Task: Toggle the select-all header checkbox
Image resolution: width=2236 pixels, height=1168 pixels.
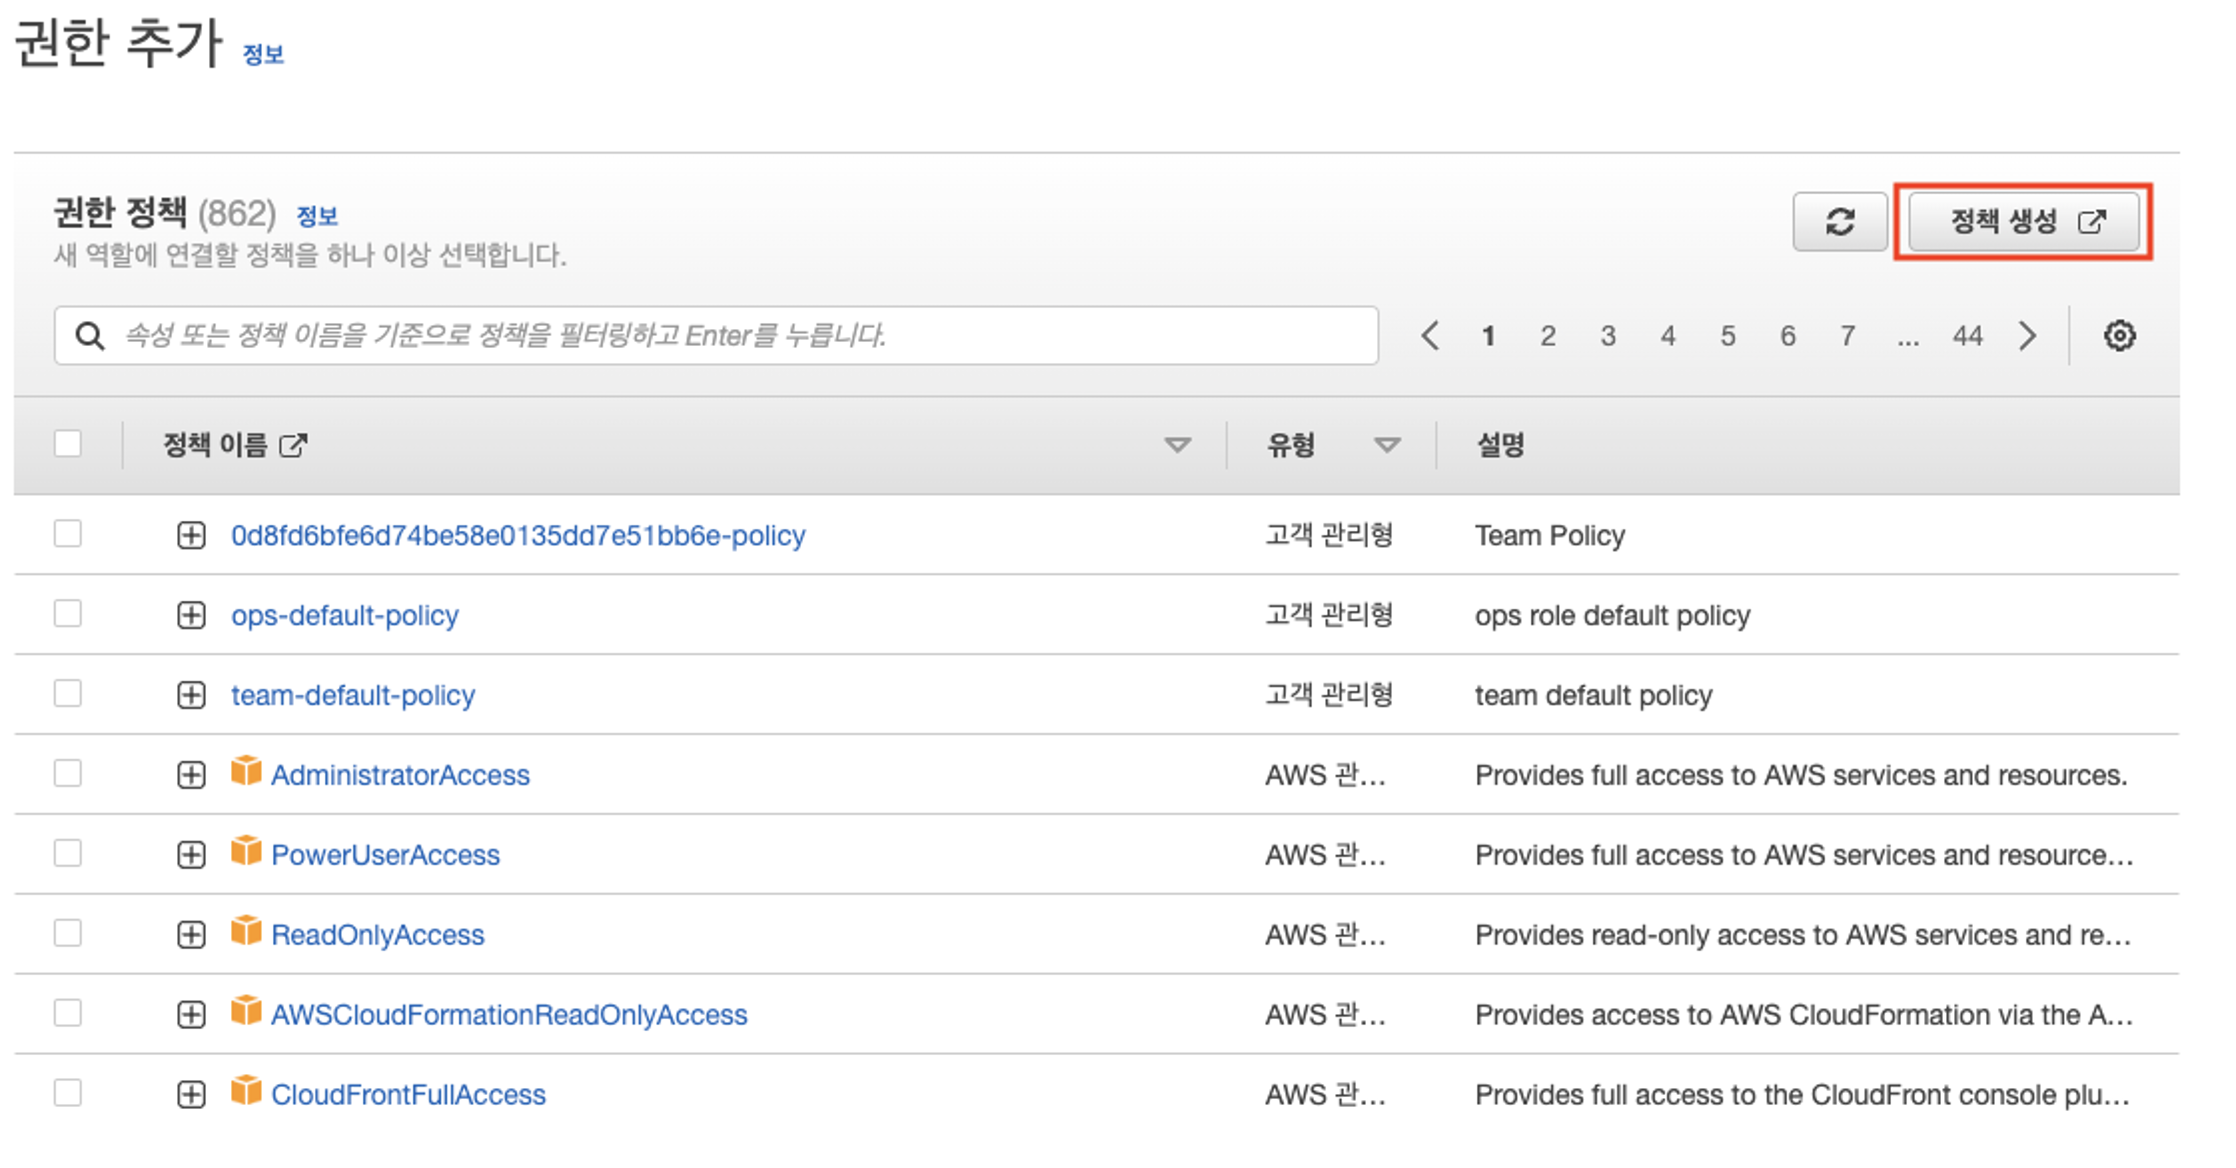Action: pos(68,444)
